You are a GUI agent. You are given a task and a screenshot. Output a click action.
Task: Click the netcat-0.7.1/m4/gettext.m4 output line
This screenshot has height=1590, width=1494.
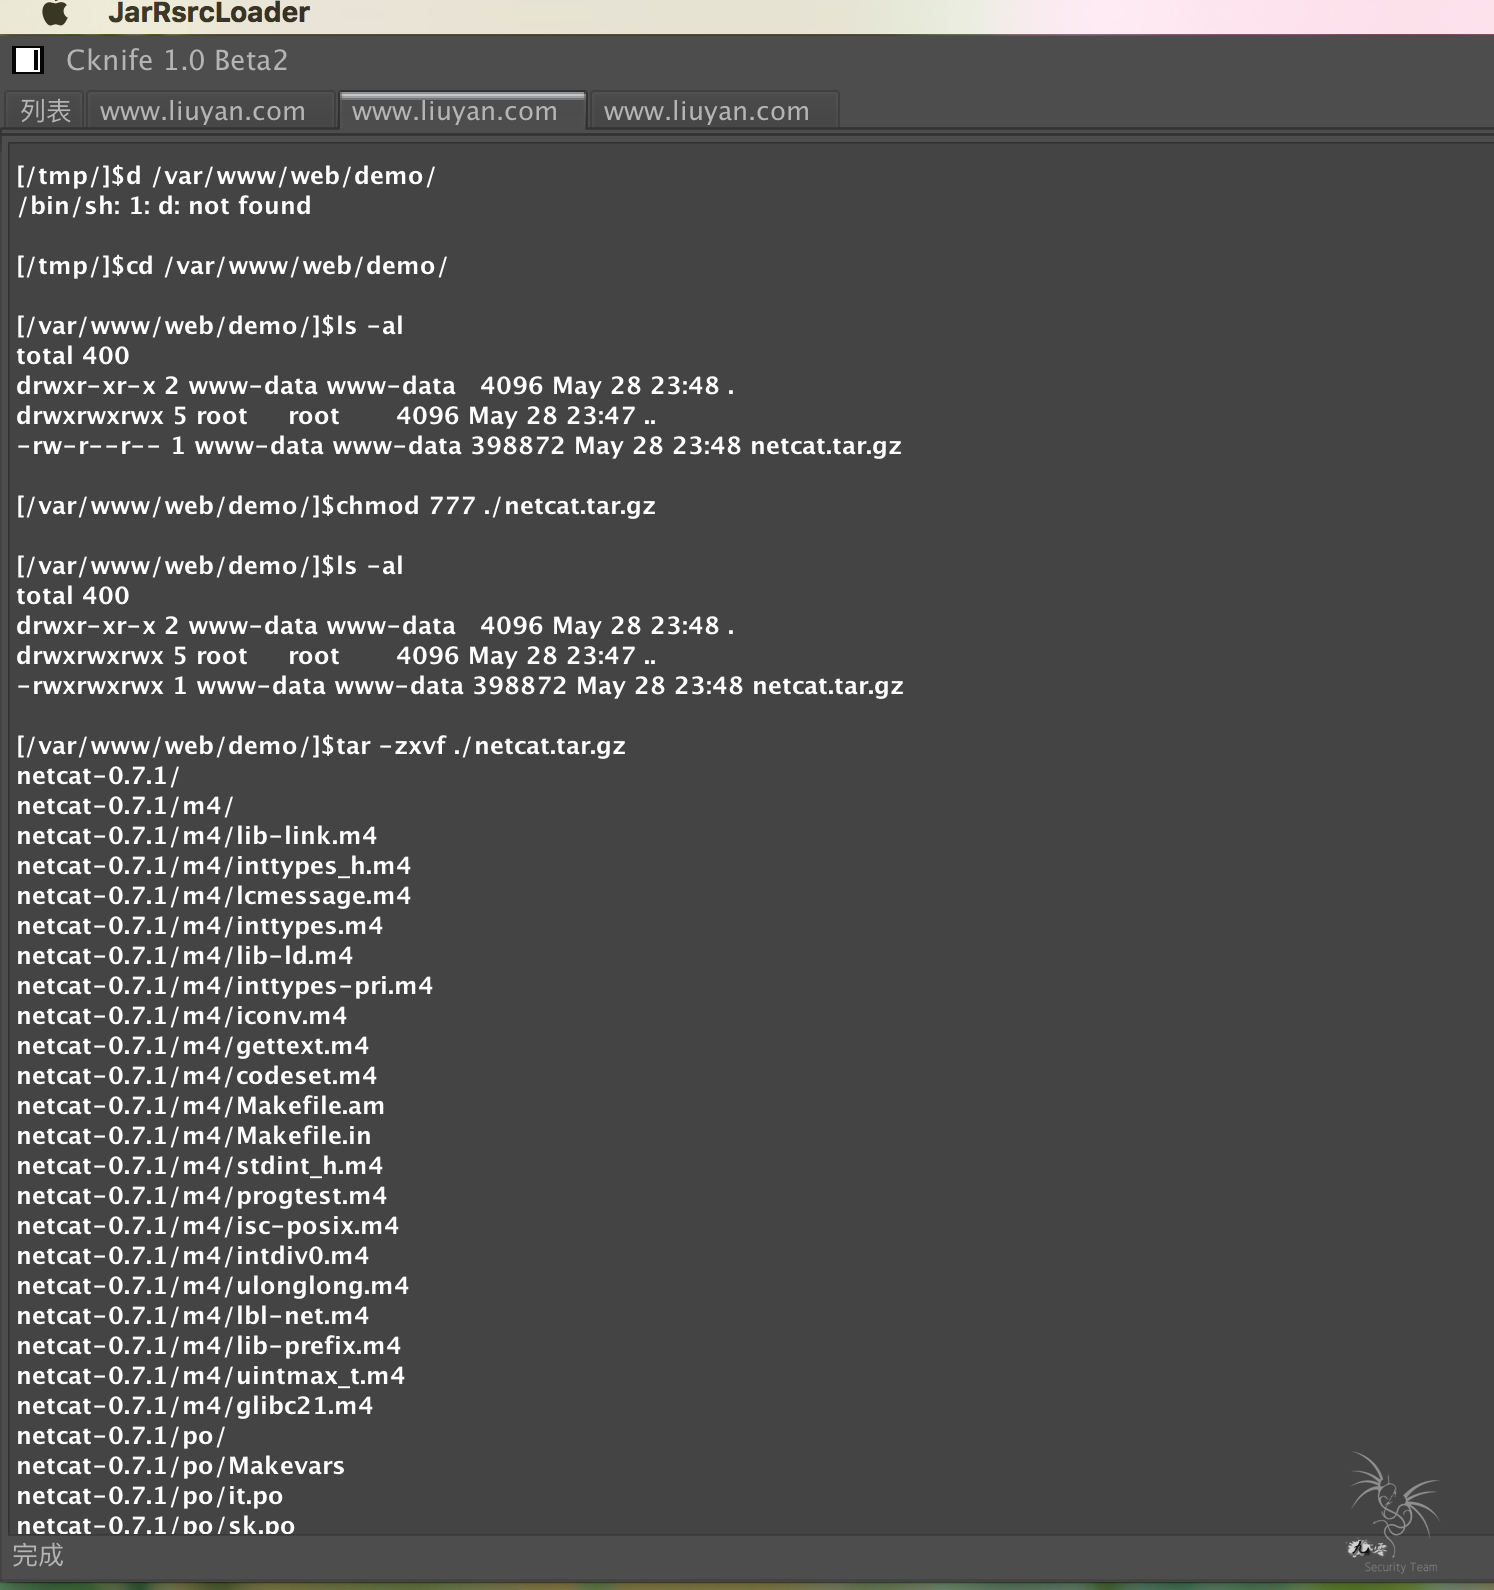click(x=192, y=1046)
